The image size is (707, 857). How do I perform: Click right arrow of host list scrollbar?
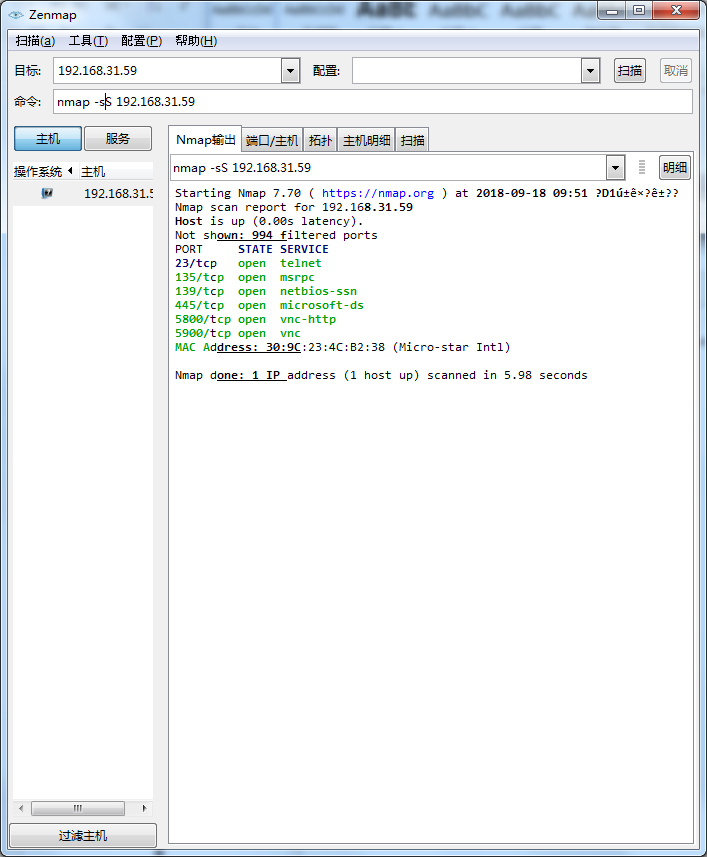pyautogui.click(x=145, y=808)
